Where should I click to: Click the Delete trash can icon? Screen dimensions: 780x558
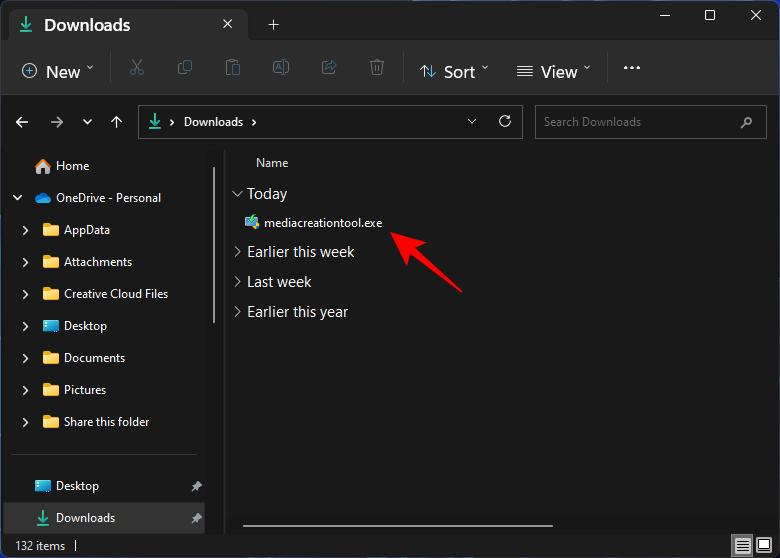point(377,68)
